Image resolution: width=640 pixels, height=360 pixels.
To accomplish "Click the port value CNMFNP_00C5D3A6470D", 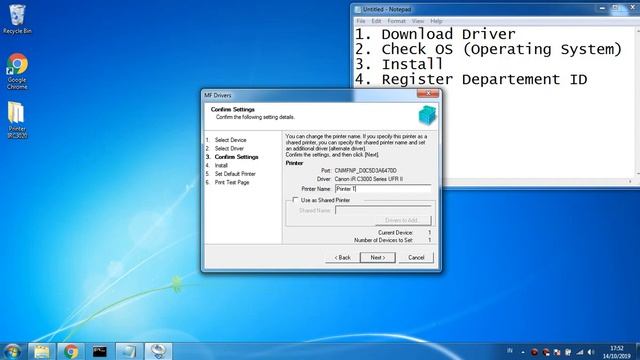I will coord(365,171).
